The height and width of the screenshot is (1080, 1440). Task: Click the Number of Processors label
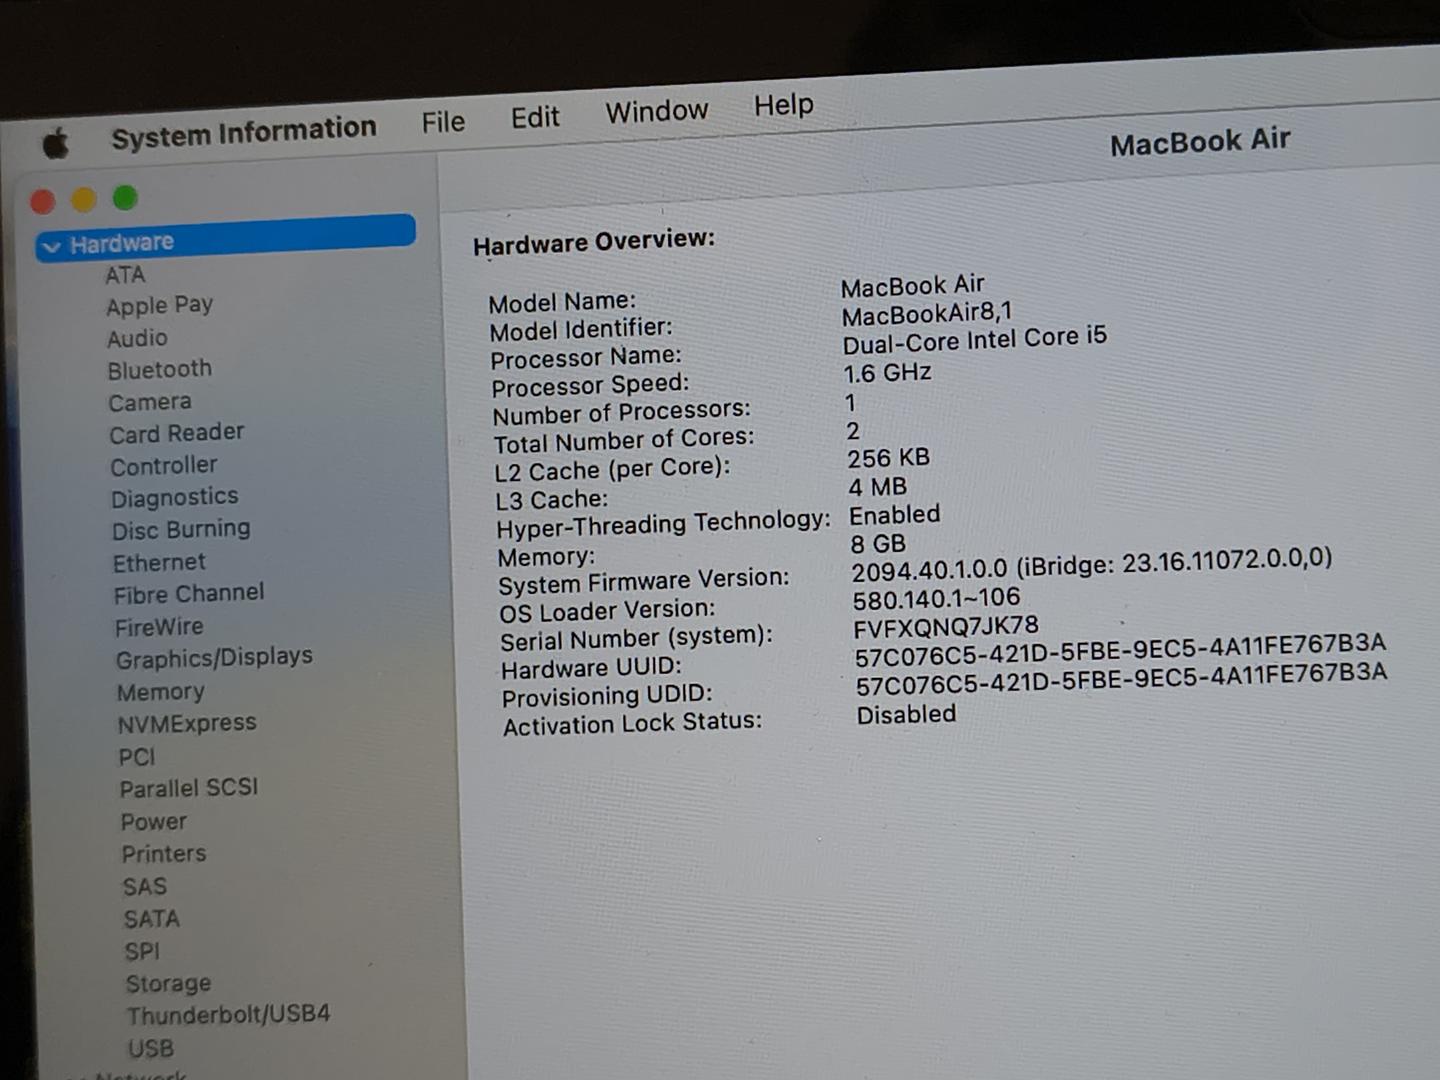click(x=621, y=413)
